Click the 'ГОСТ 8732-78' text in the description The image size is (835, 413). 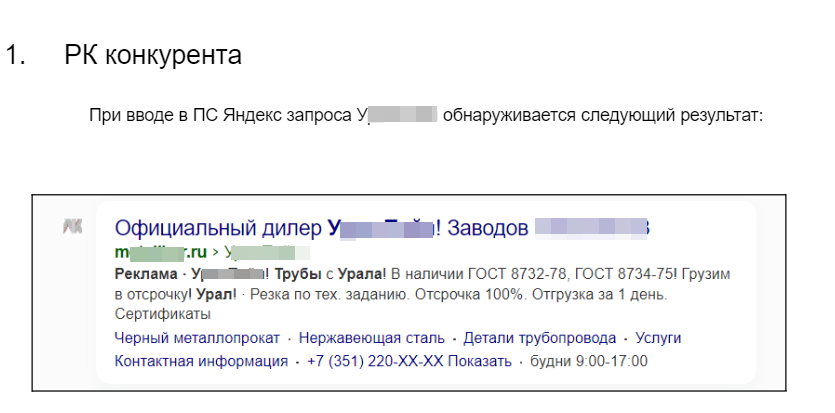coord(484,273)
